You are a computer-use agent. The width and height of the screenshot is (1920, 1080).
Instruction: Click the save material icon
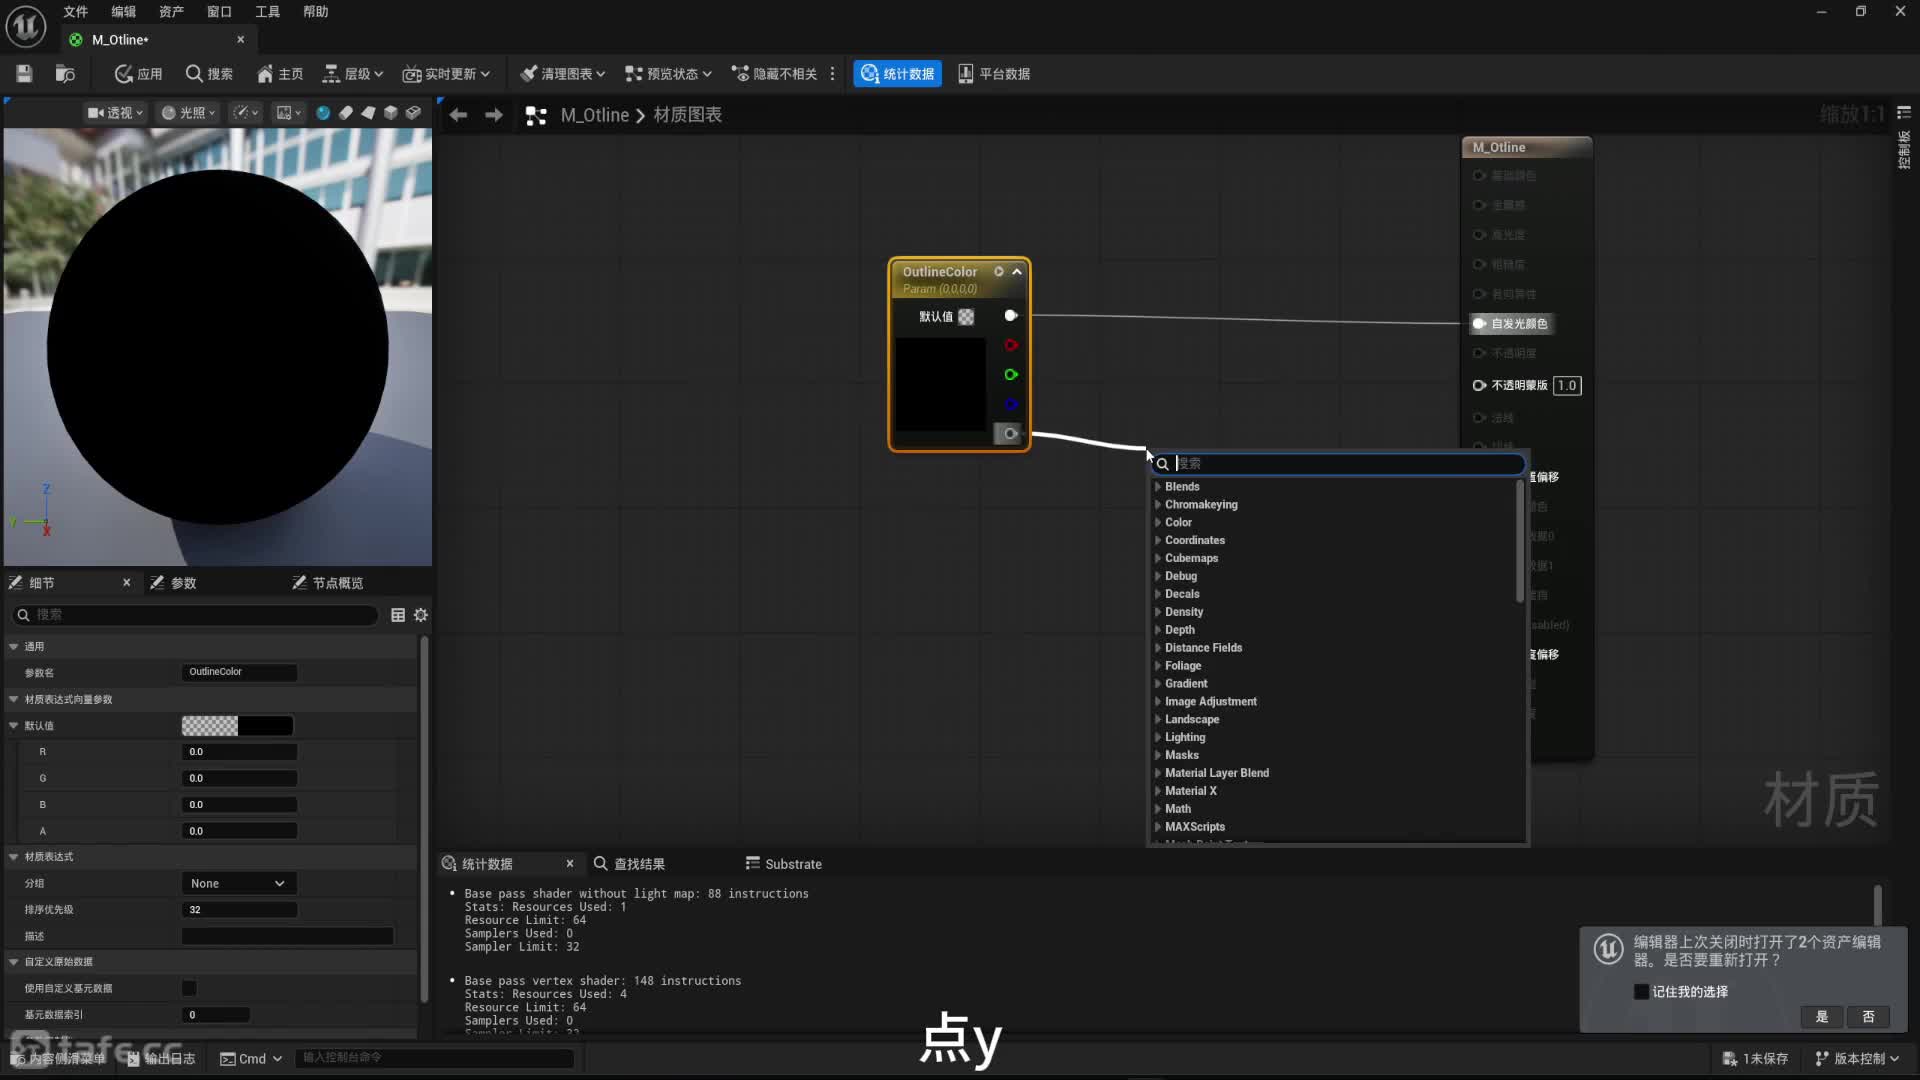24,73
